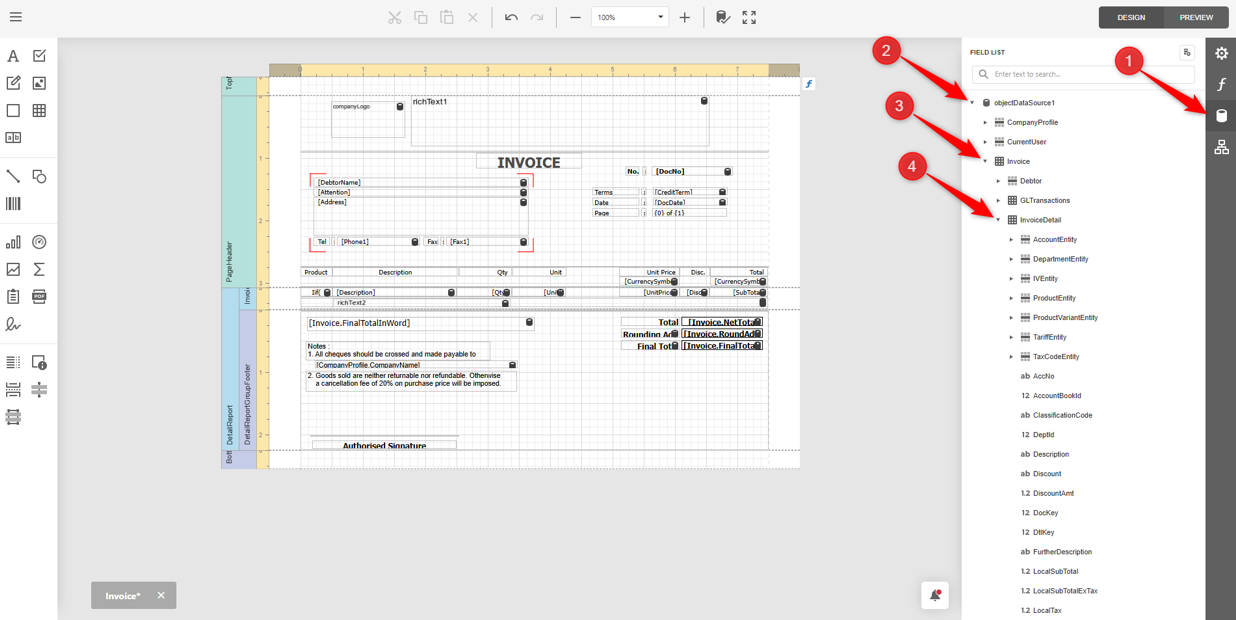Select the LocalSubTotalExTax field

click(x=1065, y=591)
